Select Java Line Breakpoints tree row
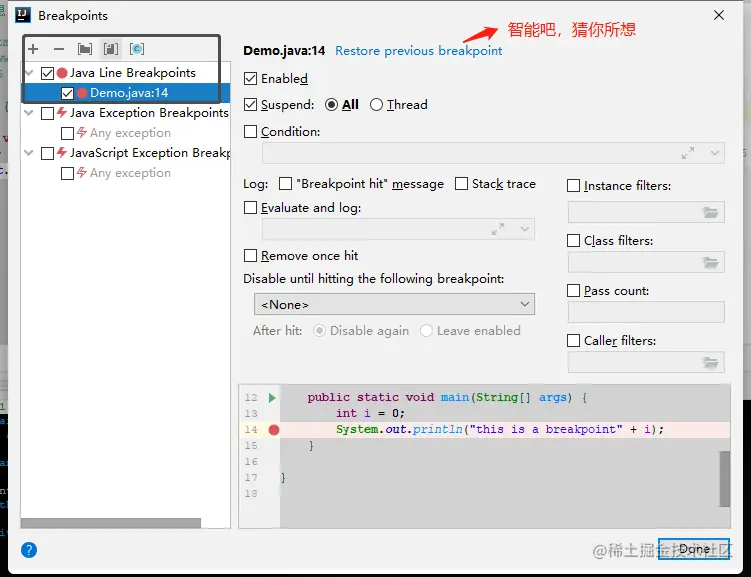 (126, 73)
